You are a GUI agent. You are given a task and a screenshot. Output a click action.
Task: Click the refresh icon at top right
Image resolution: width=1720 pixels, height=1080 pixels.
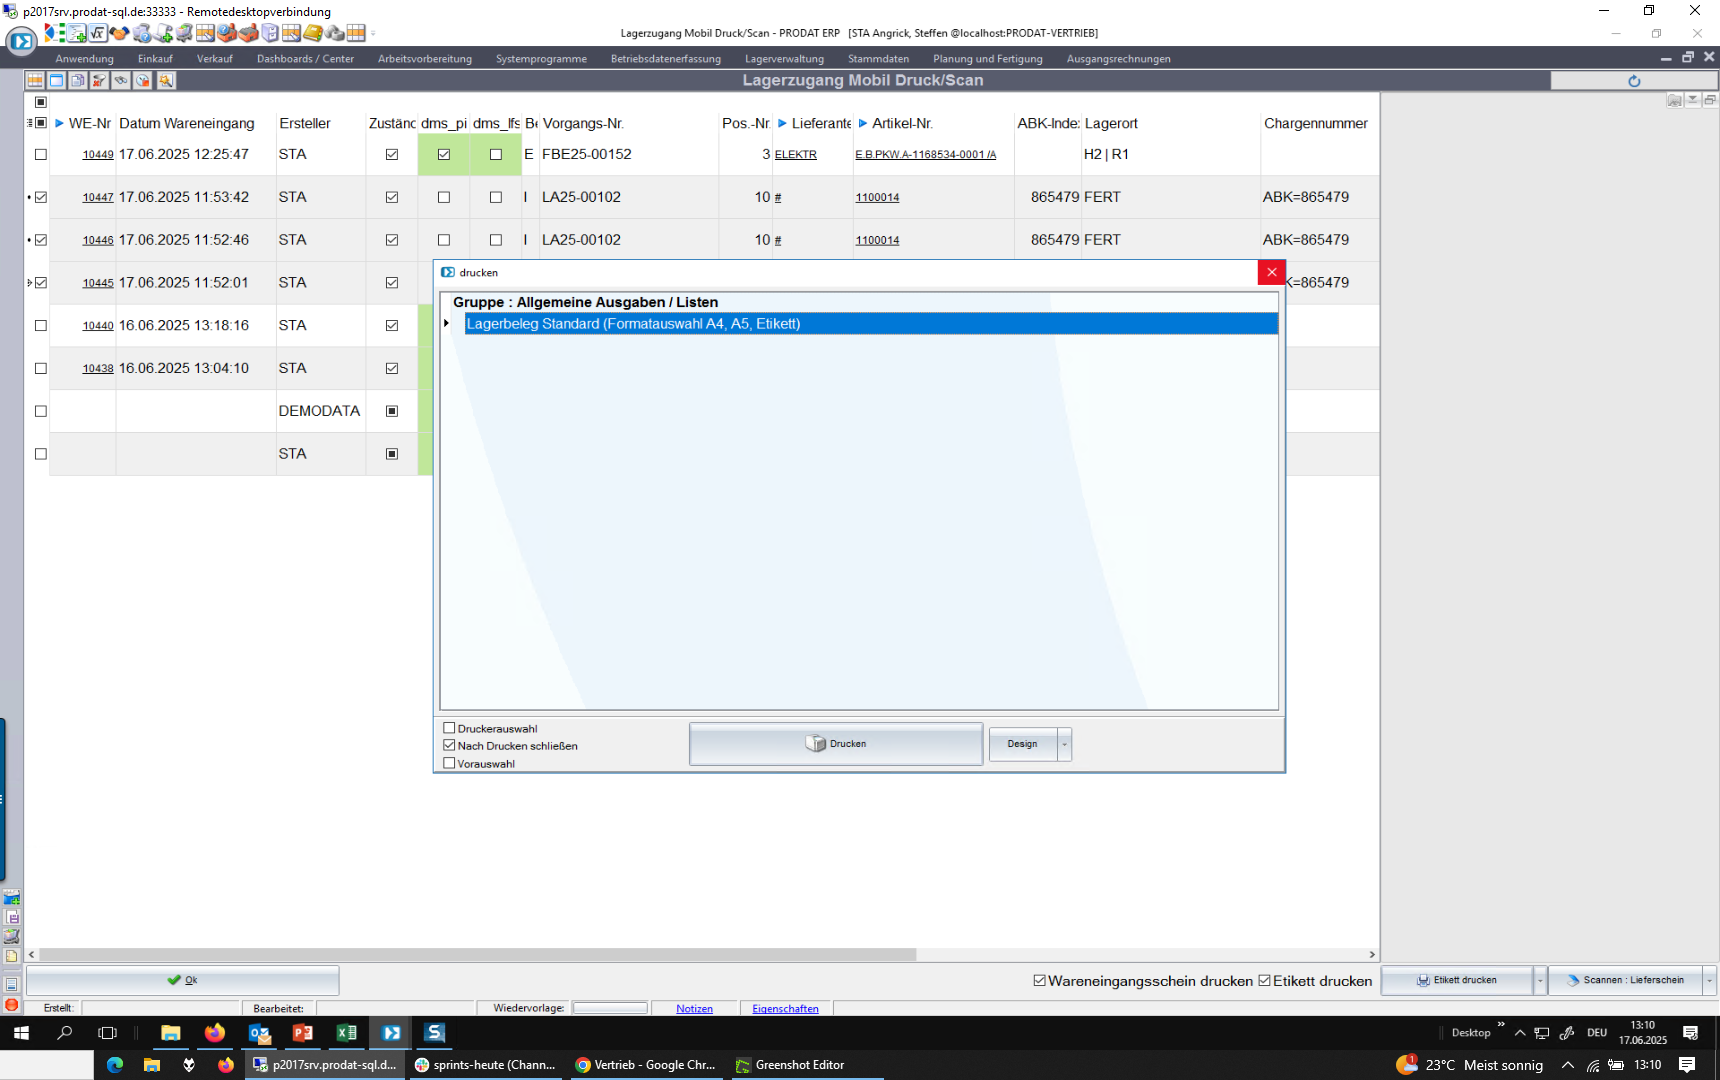pos(1634,81)
